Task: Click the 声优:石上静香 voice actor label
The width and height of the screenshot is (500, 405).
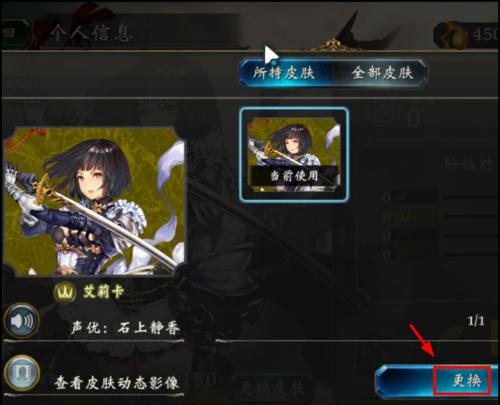Action: coord(125,328)
